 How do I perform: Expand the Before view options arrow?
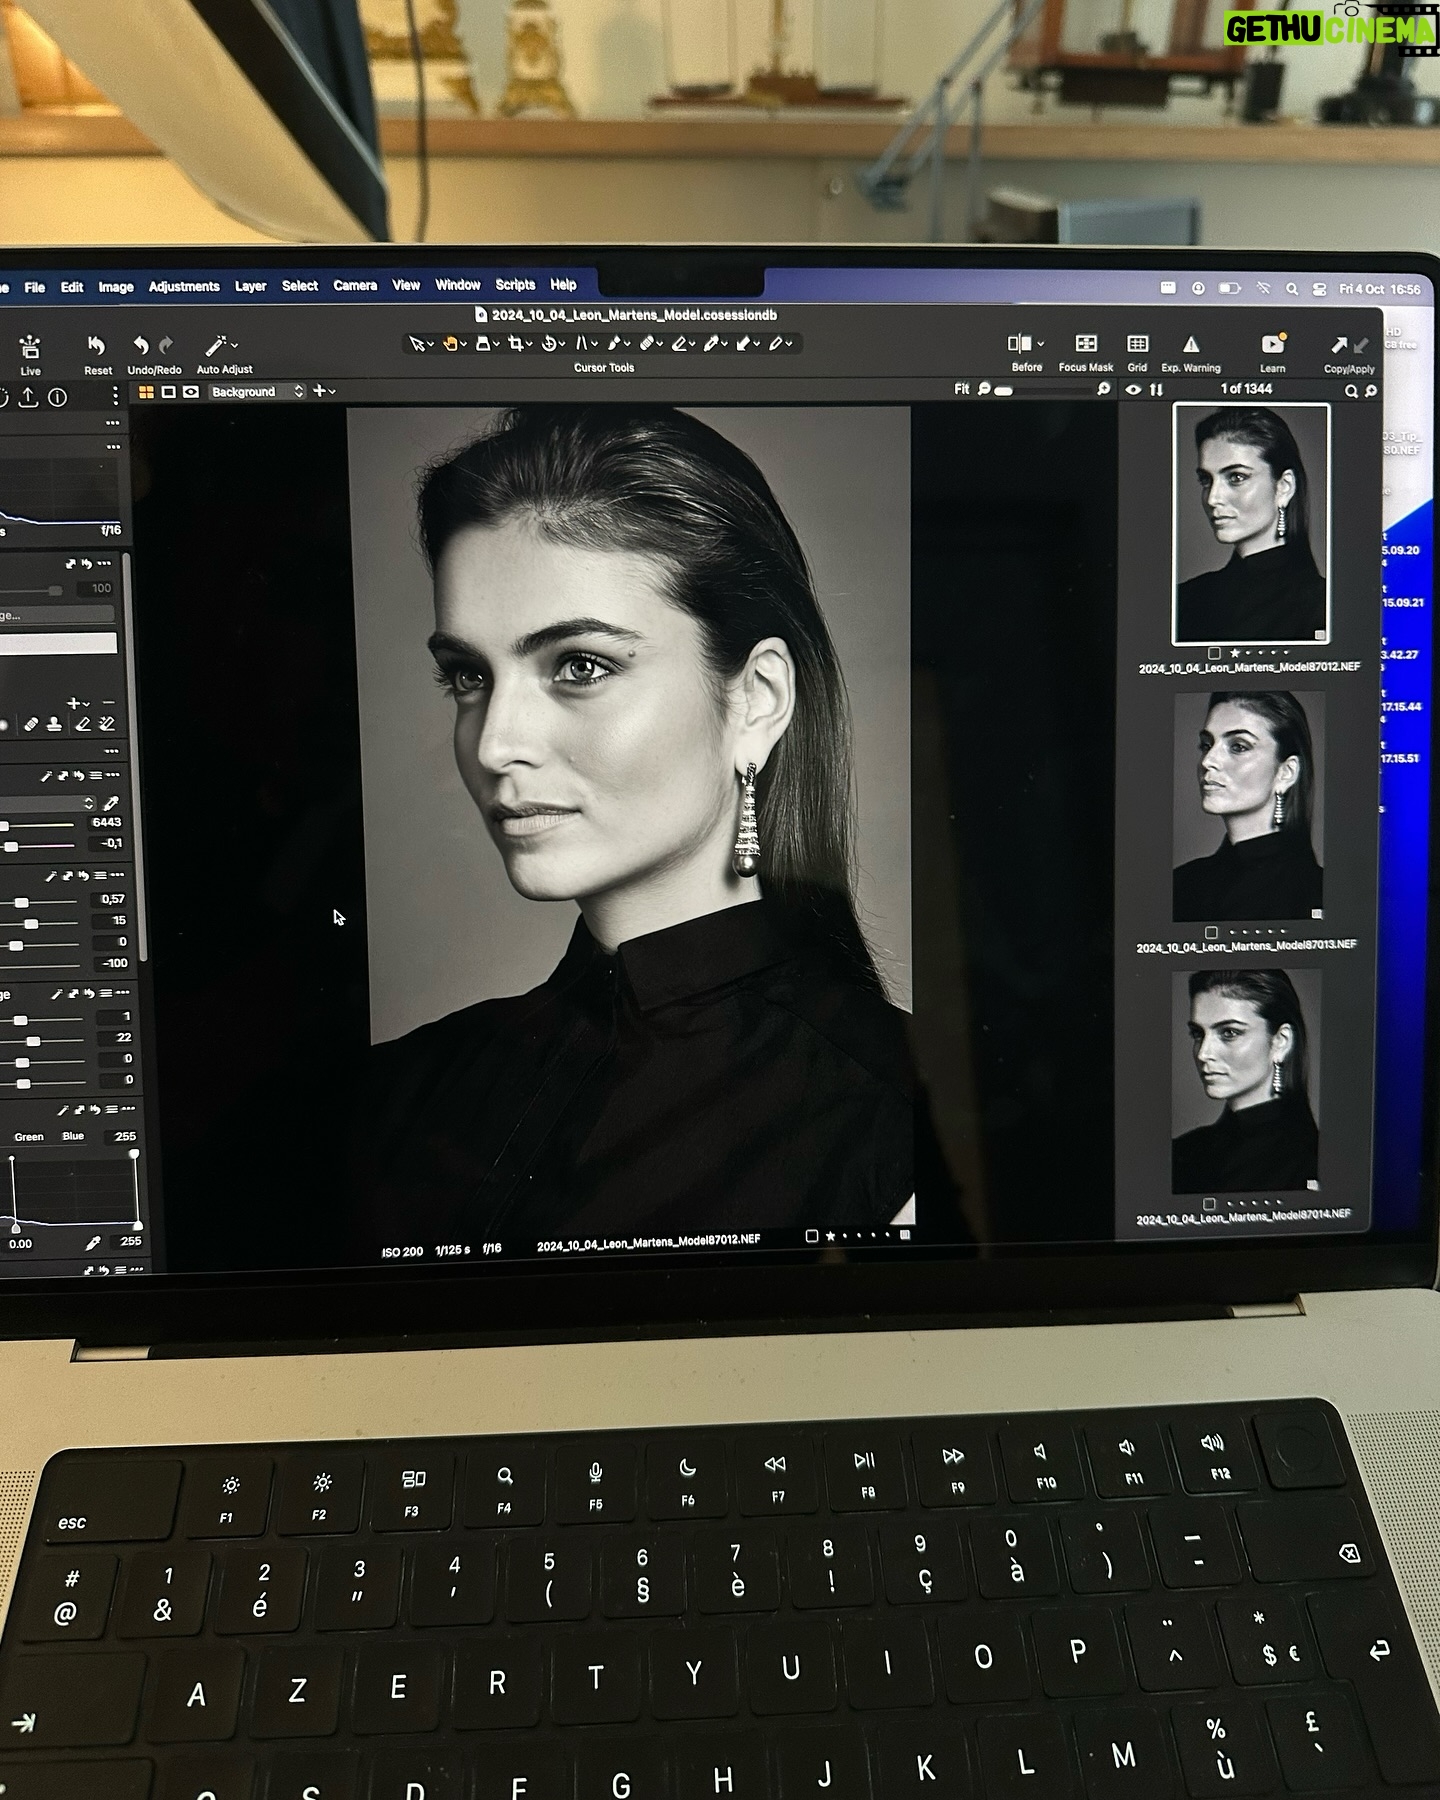click(x=1040, y=344)
